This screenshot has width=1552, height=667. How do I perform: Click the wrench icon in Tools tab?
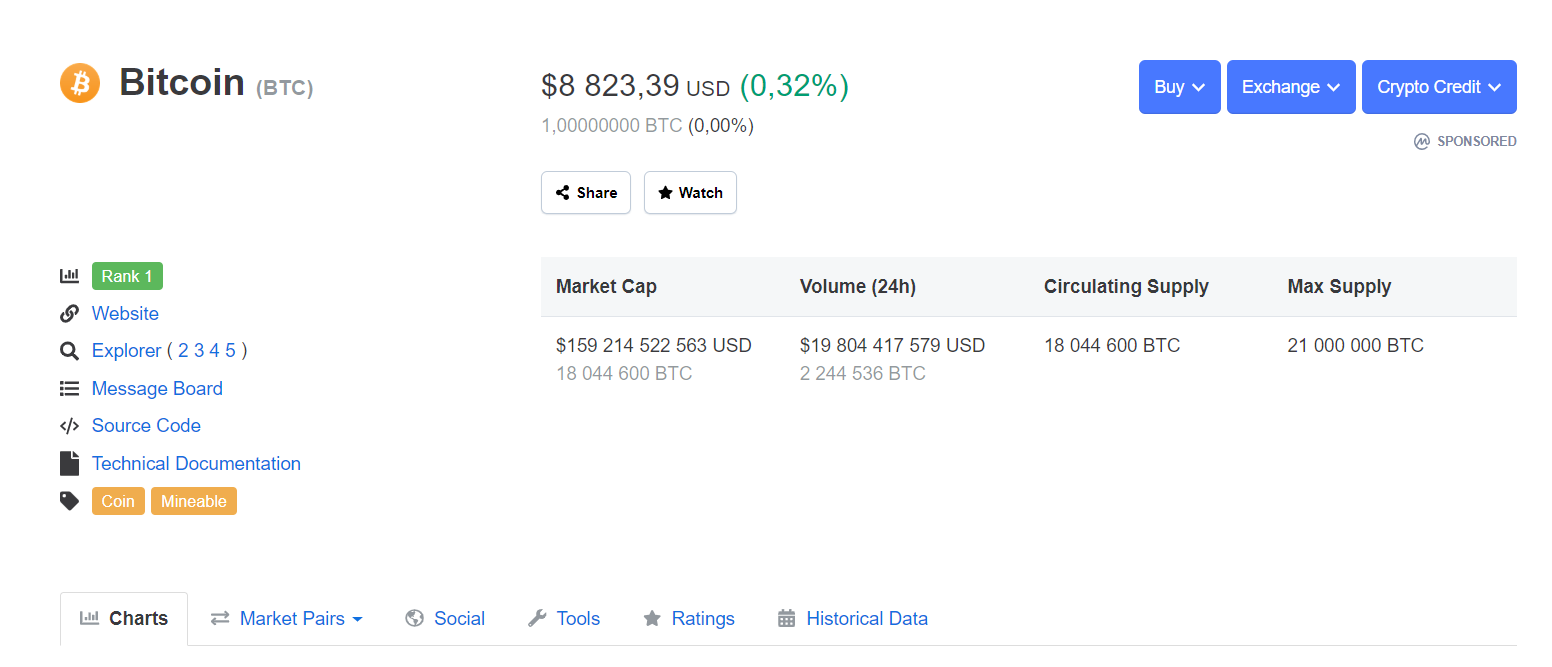(537, 618)
